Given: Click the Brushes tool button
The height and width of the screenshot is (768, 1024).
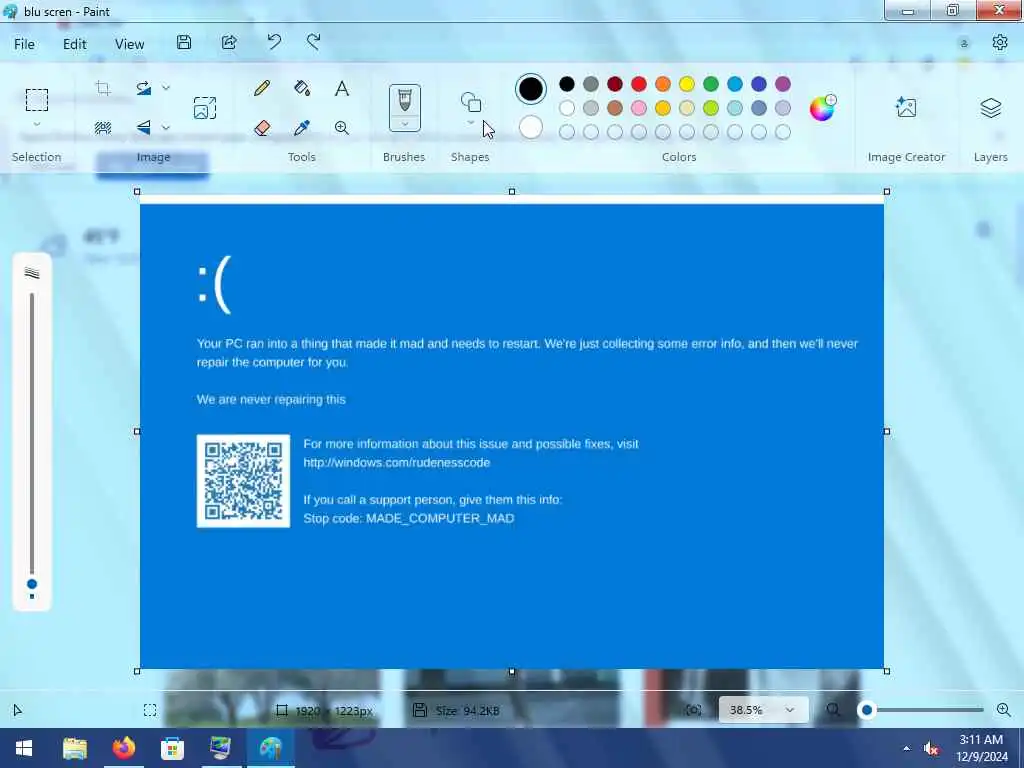Looking at the screenshot, I should click(x=405, y=100).
